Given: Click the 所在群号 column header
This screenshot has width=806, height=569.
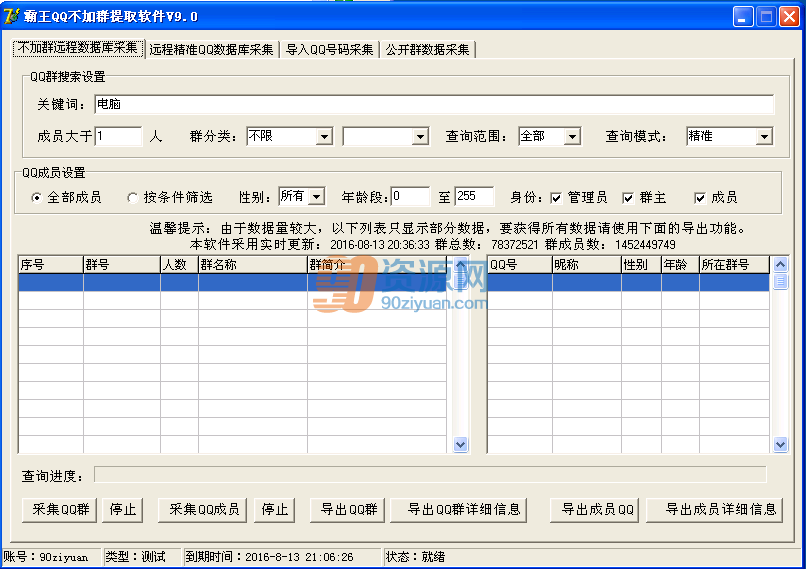Looking at the screenshot, I should (x=734, y=265).
